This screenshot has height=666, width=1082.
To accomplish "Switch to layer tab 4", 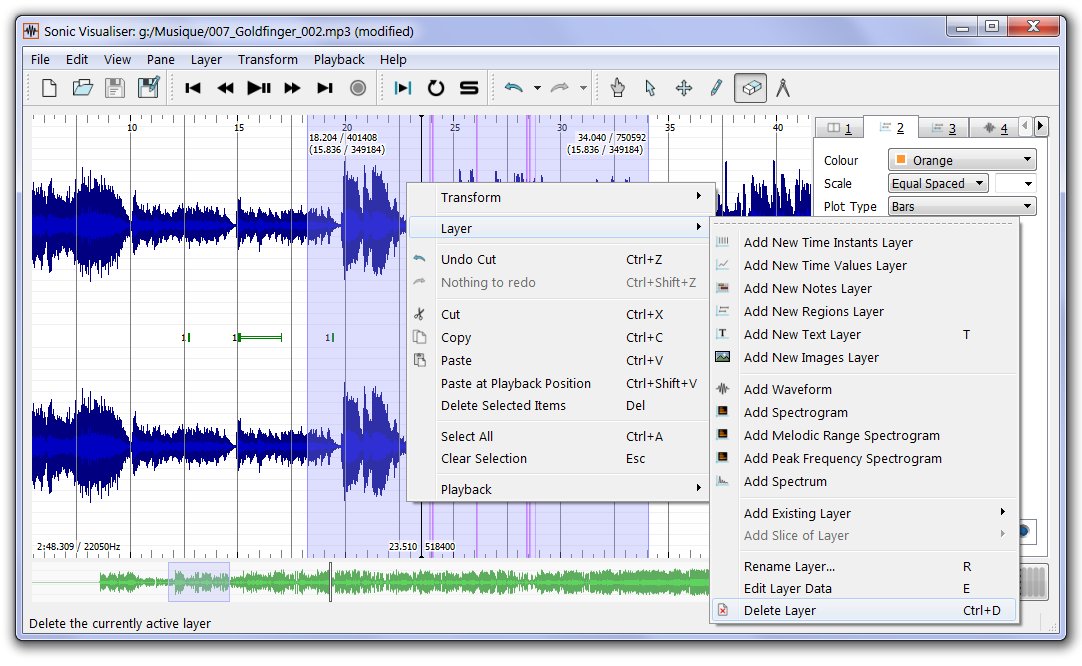I will tap(995, 128).
